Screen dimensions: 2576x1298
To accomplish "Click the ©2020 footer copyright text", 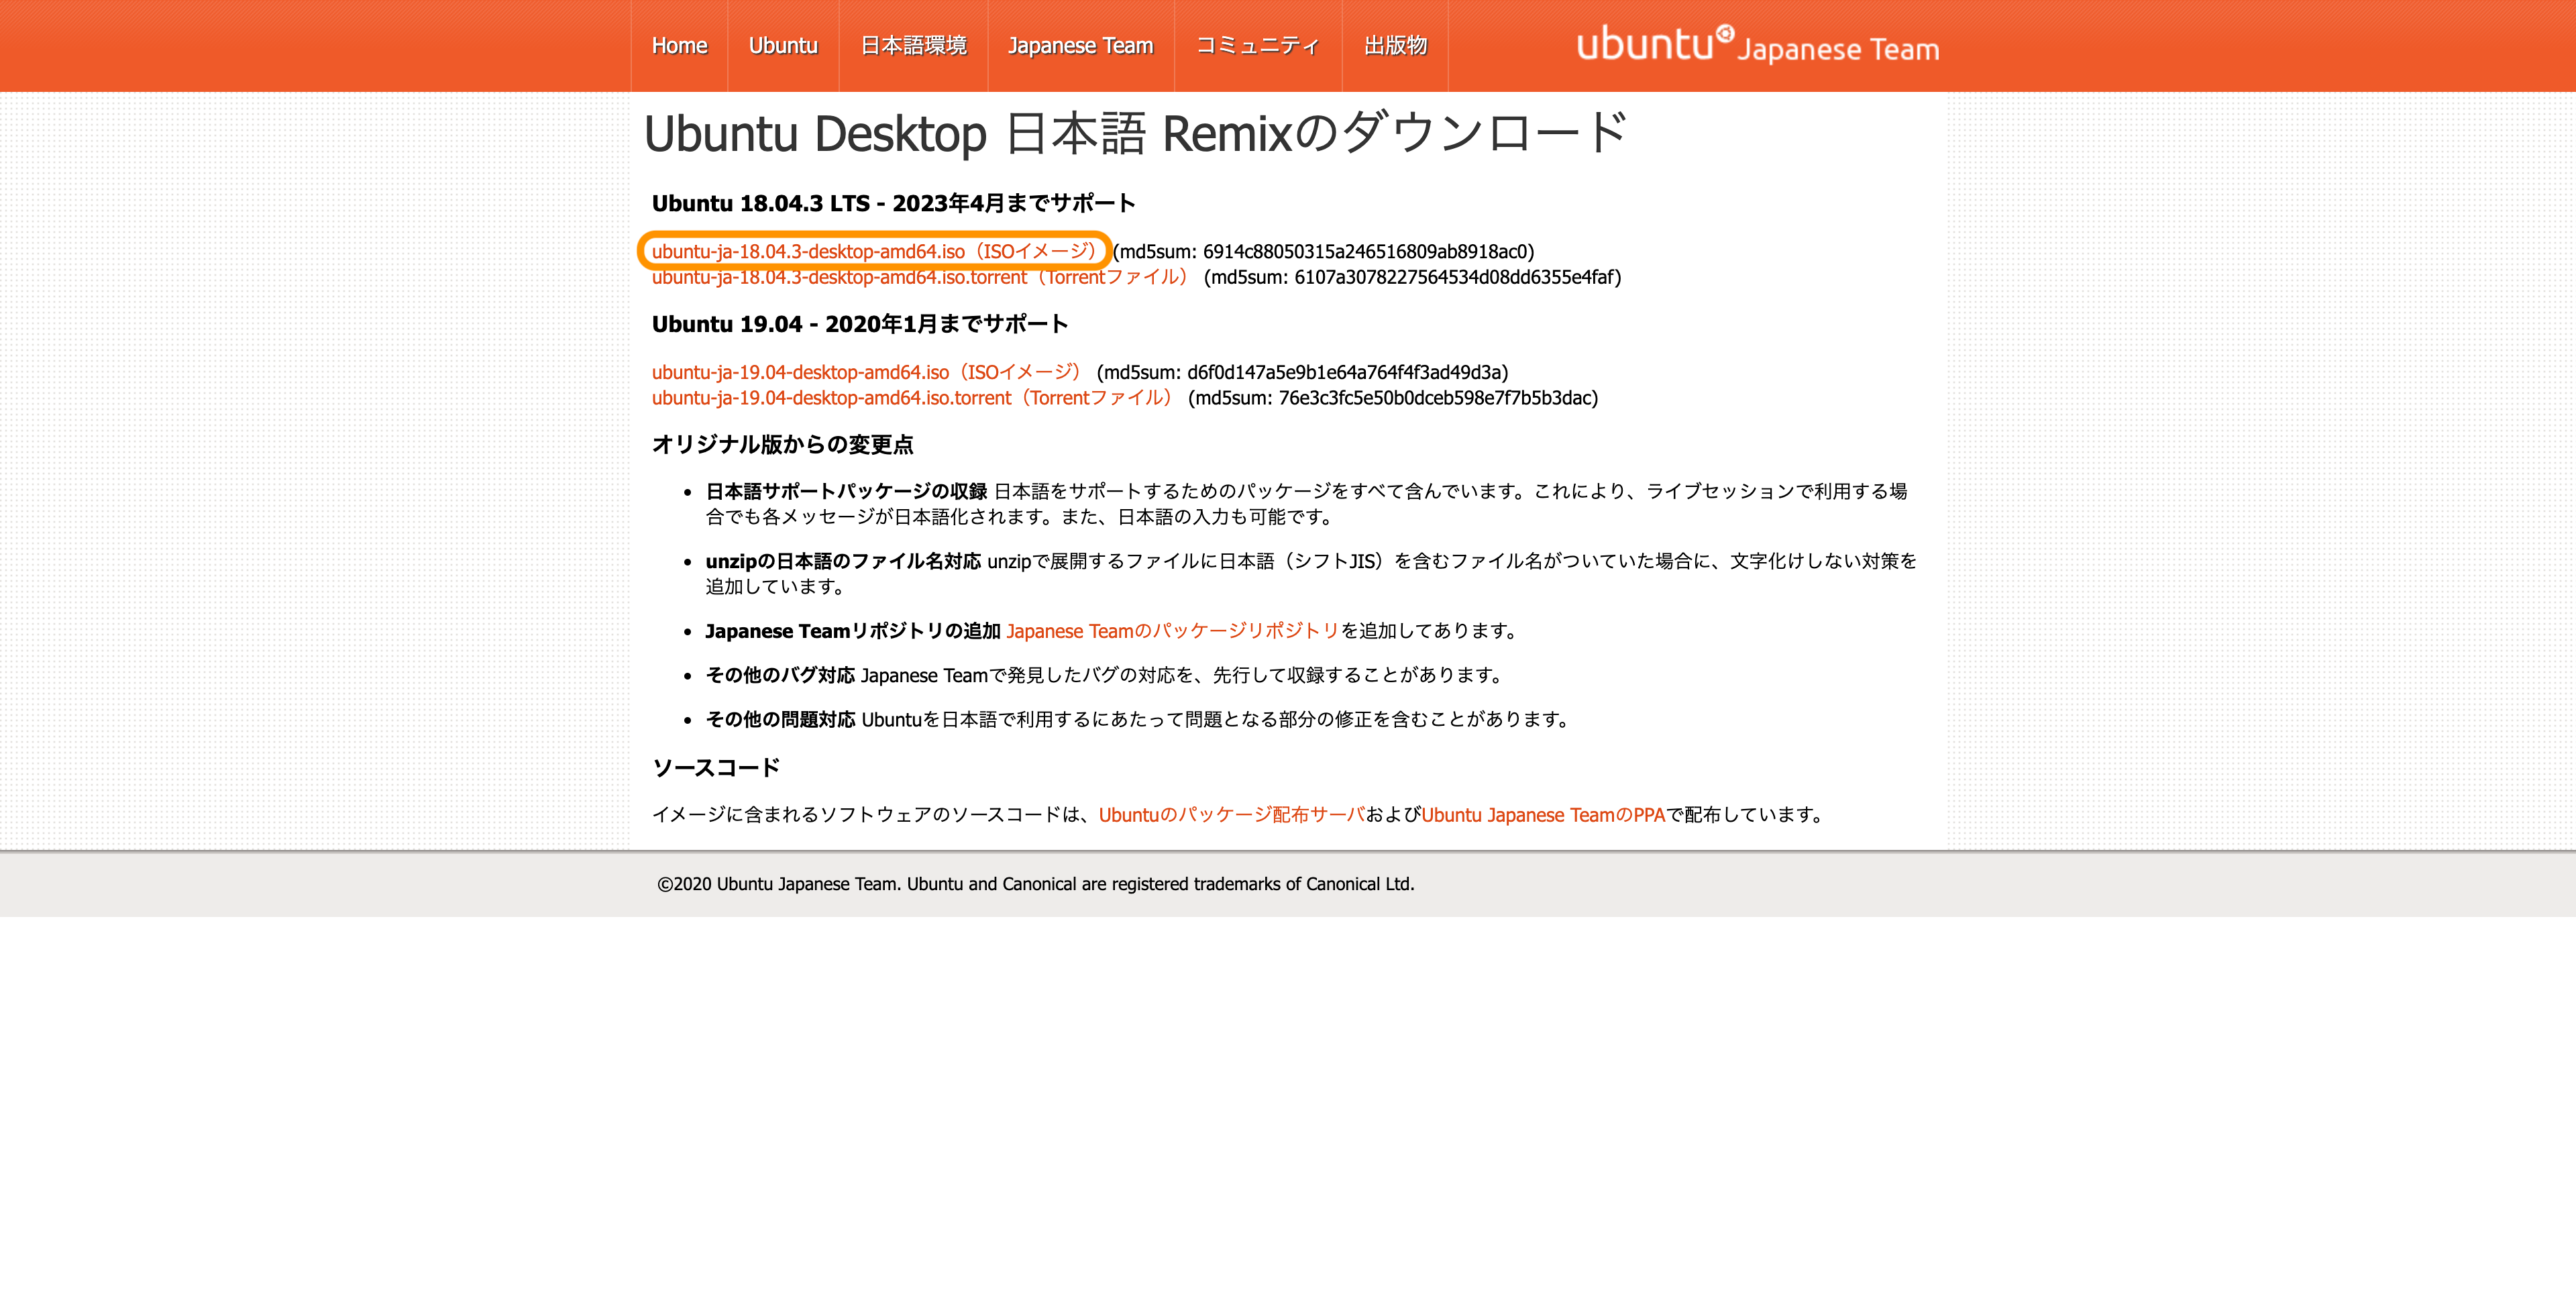I will tap(1035, 884).
